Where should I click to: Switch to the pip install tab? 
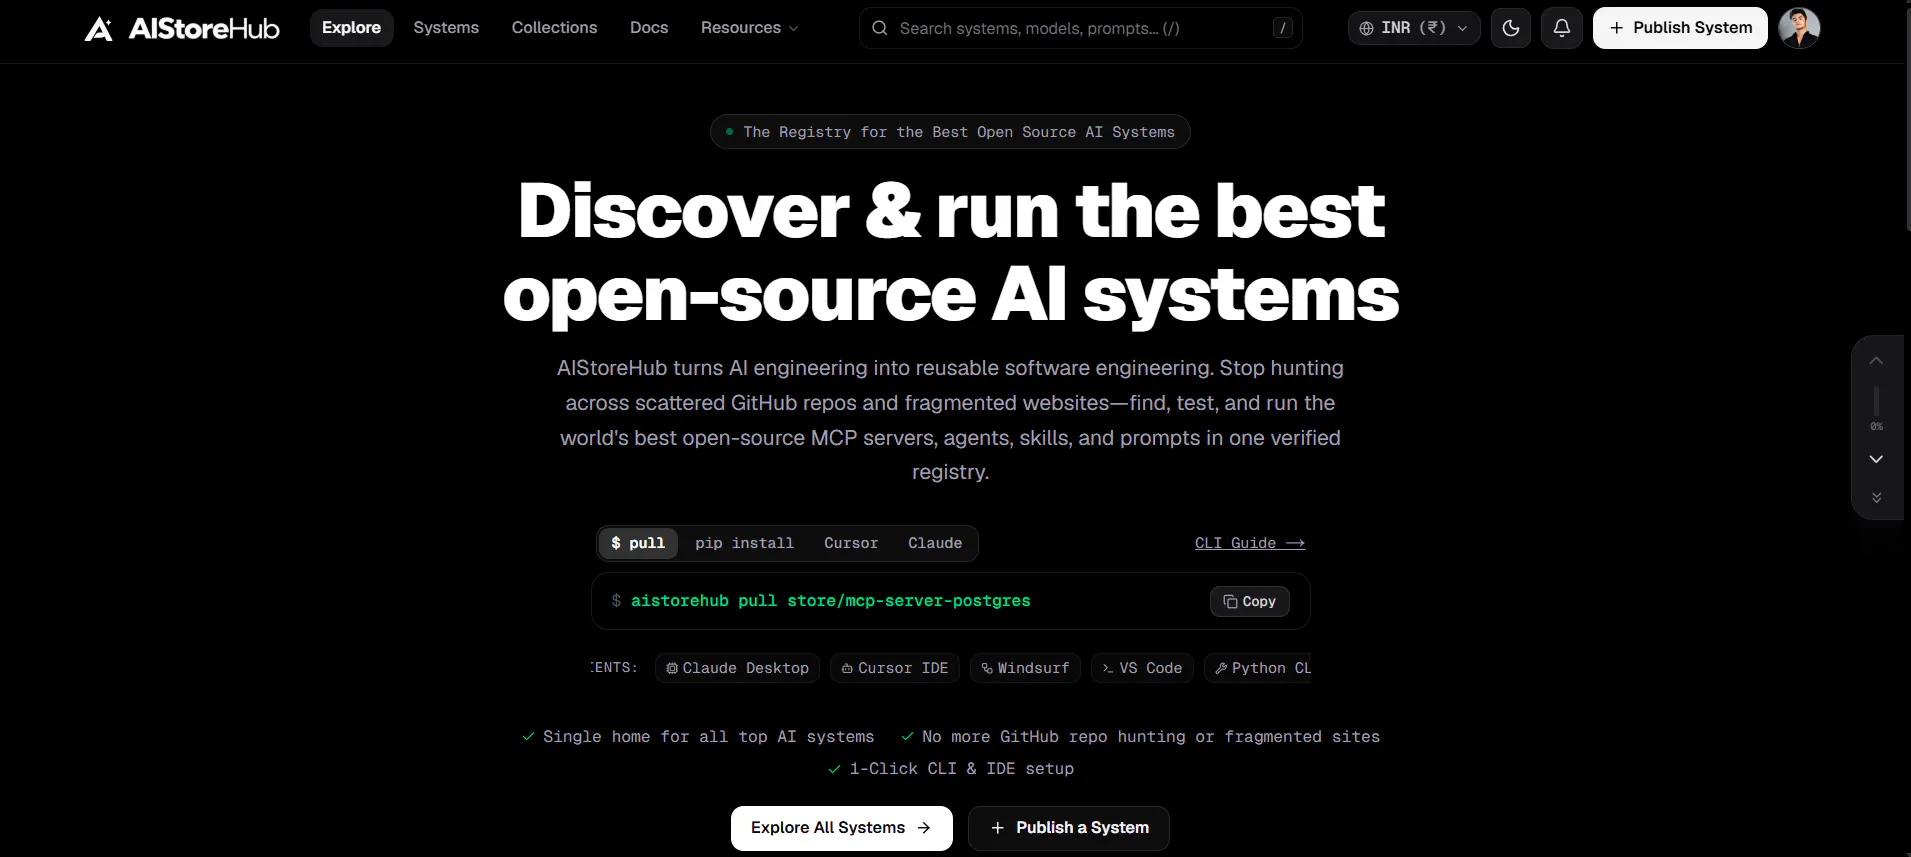coord(745,543)
